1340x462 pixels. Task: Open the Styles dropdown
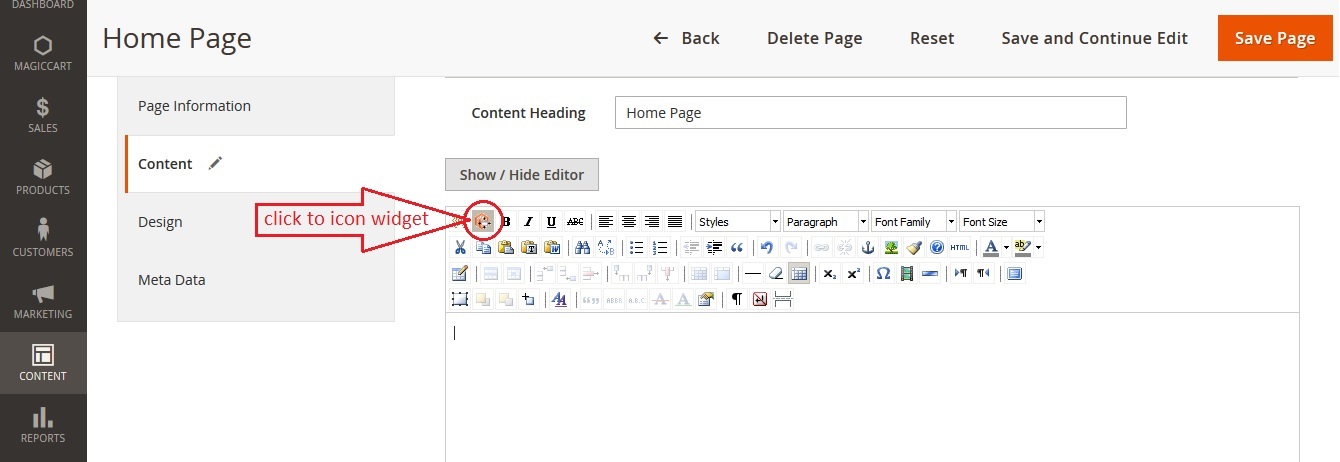pyautogui.click(x=738, y=222)
